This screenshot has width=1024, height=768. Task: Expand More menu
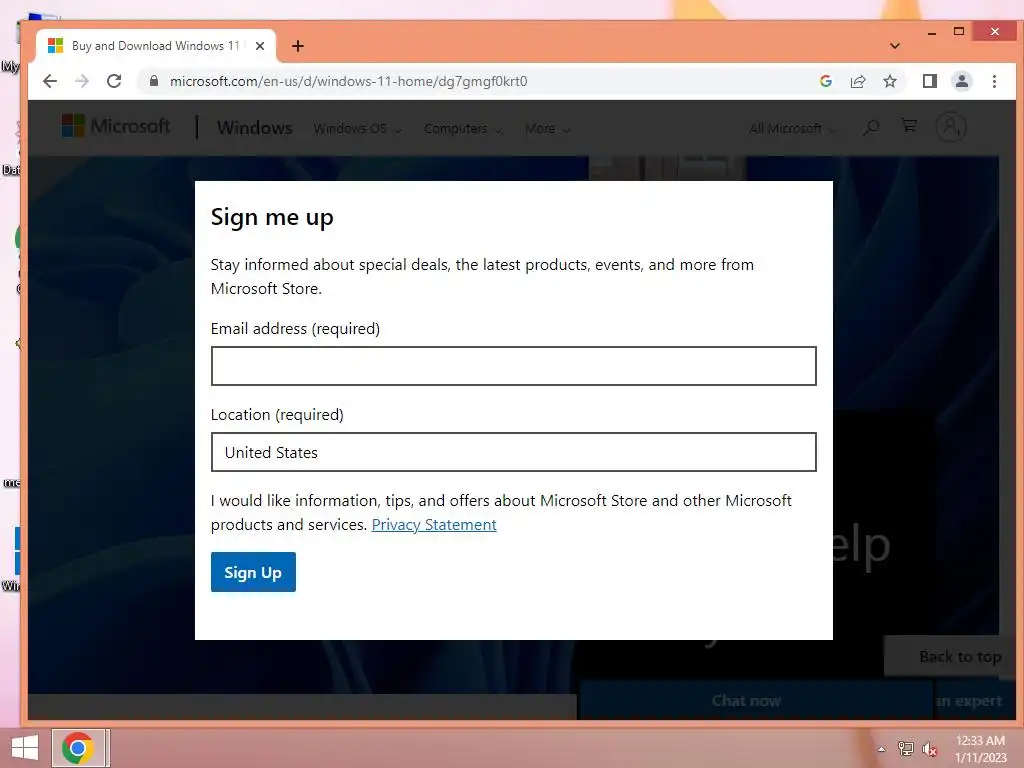[547, 129]
